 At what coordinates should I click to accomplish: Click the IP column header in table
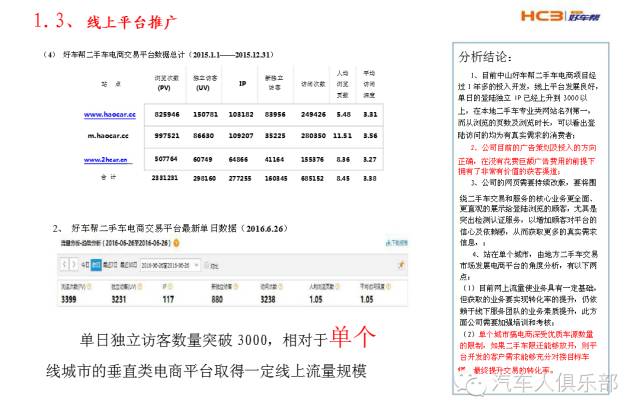coord(242,83)
